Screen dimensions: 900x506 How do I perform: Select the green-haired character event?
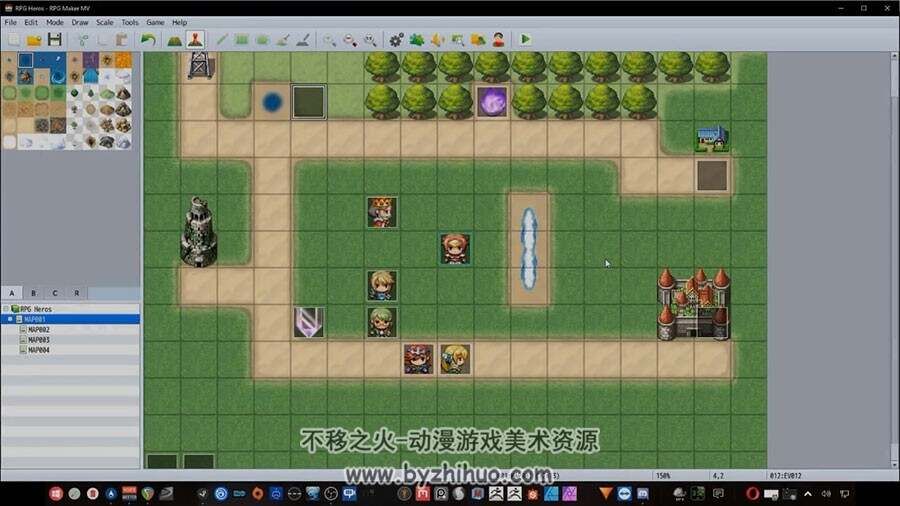pos(382,322)
